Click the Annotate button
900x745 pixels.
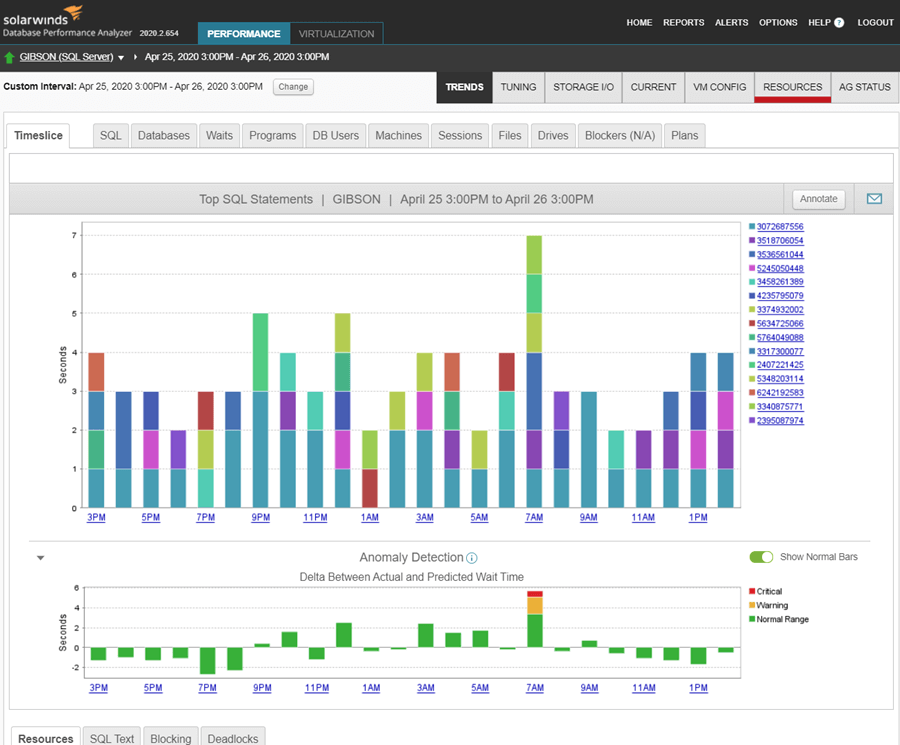819,199
